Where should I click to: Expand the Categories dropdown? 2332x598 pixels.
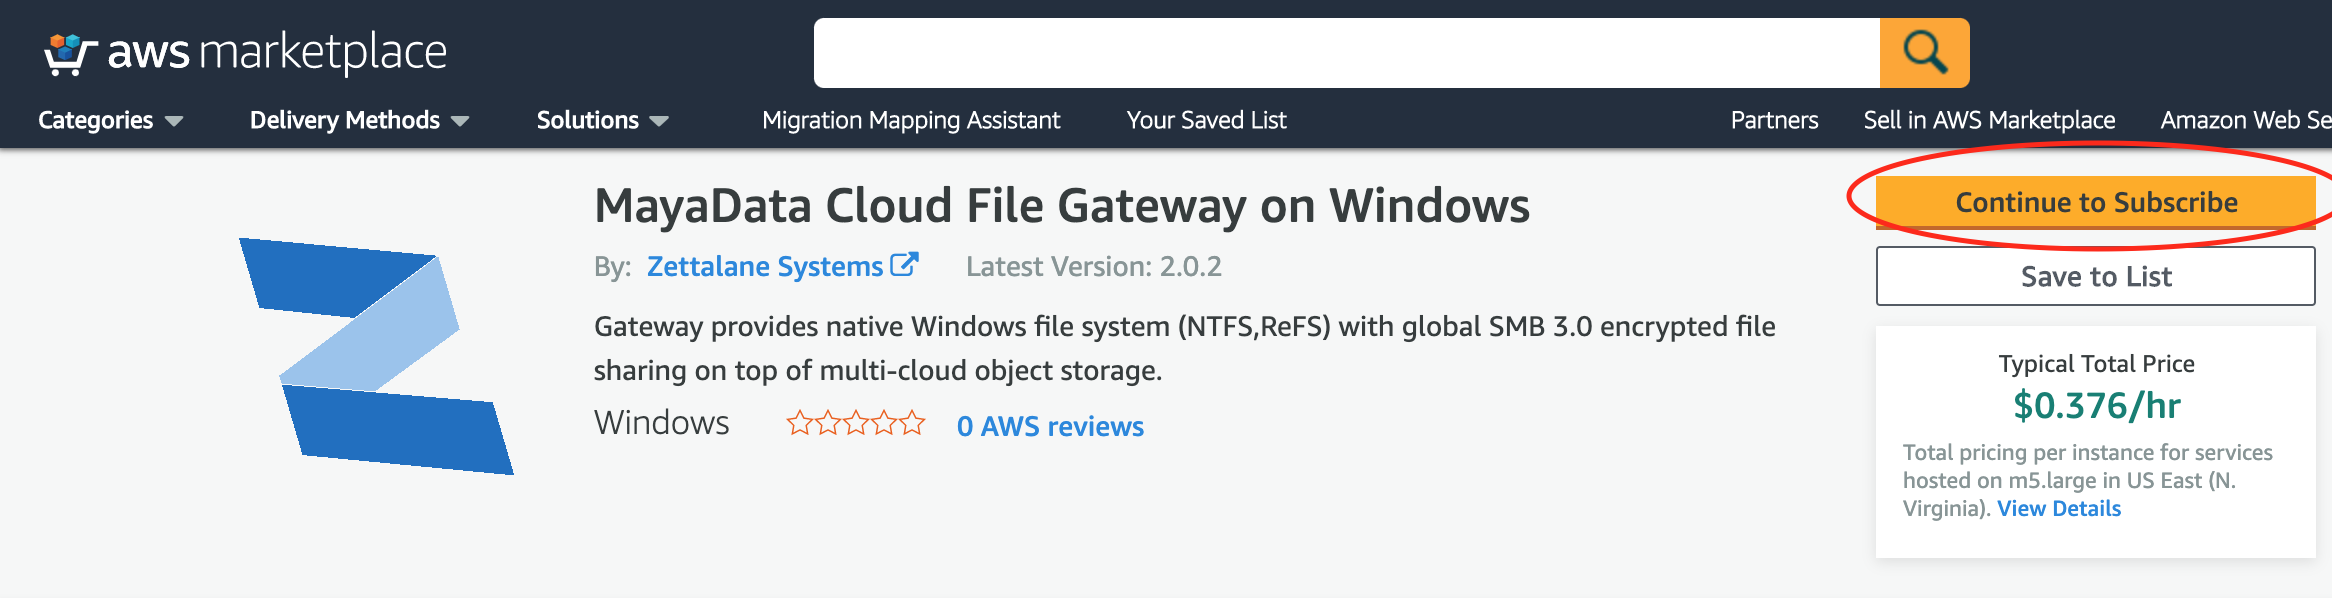point(110,120)
